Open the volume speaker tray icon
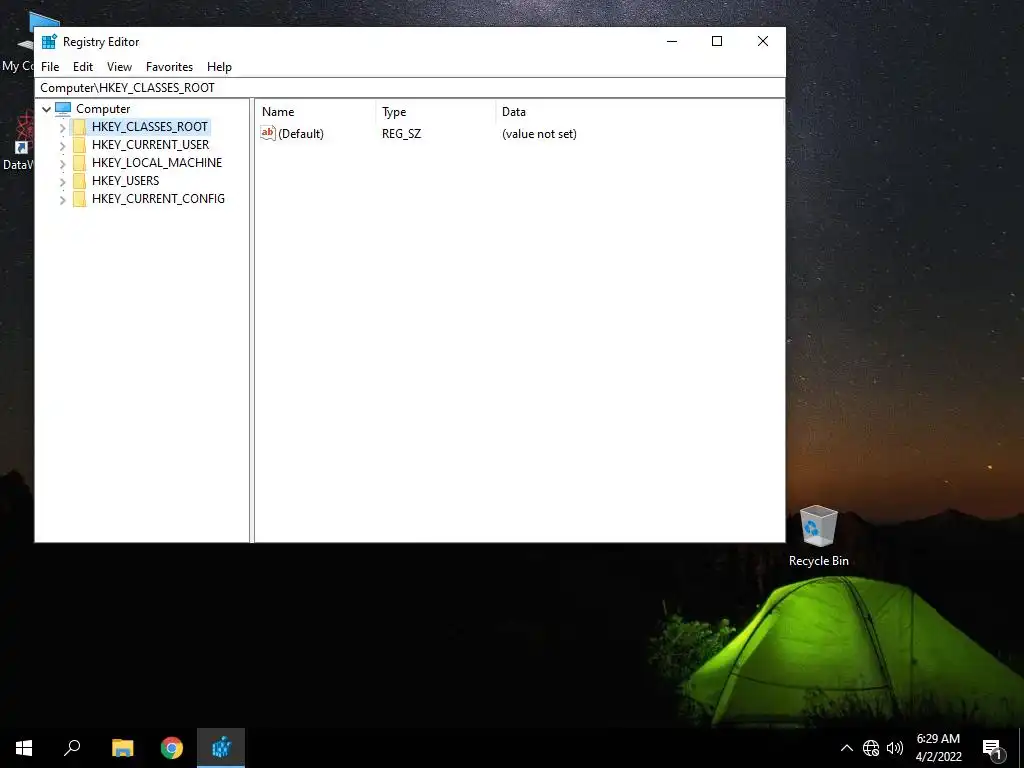This screenshot has width=1024, height=768. pyautogui.click(x=895, y=748)
